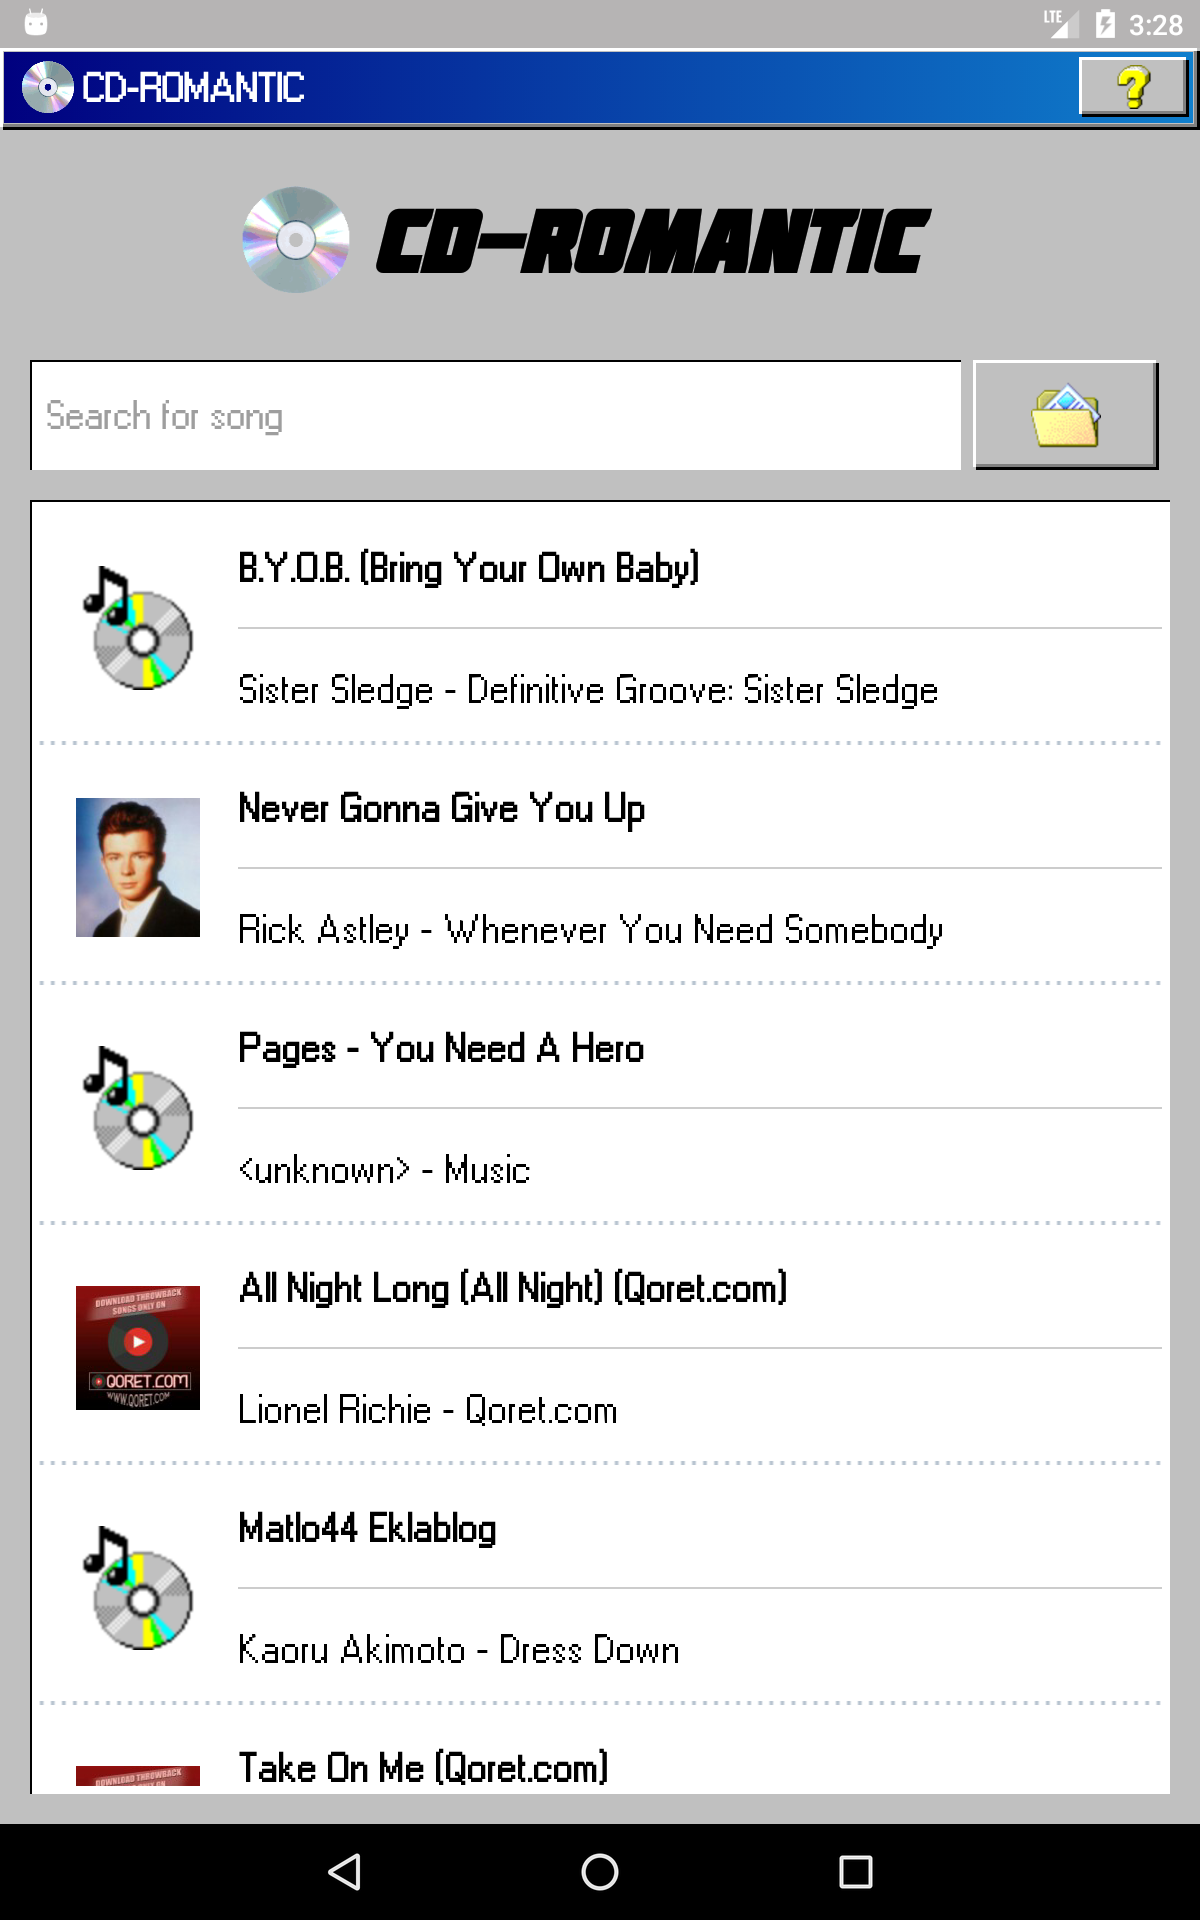
Task: Choose the Take On Me (Qoret.com) song
Action: (423, 1768)
